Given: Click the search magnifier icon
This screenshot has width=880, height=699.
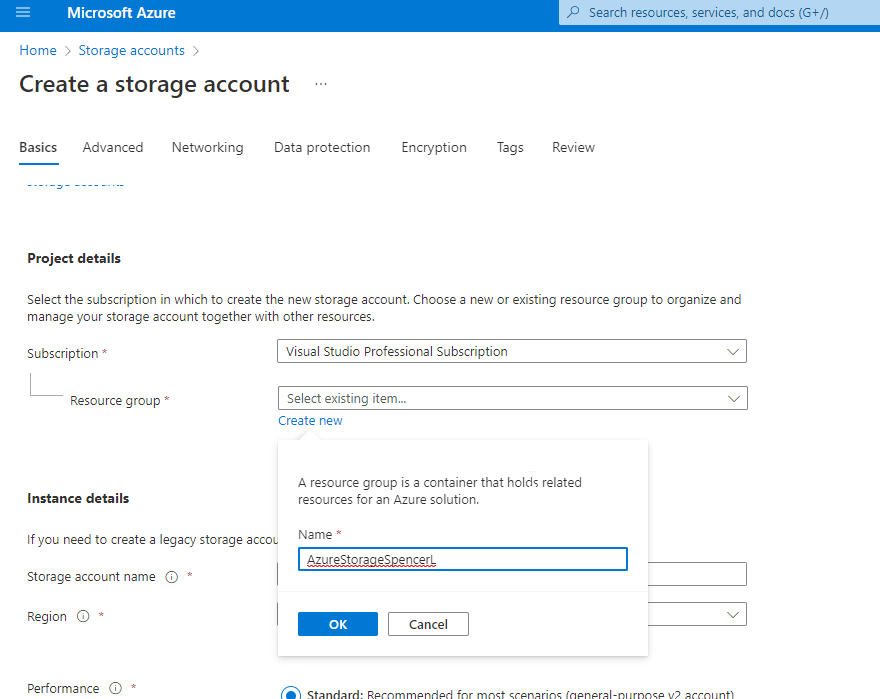Looking at the screenshot, I should coord(573,12).
